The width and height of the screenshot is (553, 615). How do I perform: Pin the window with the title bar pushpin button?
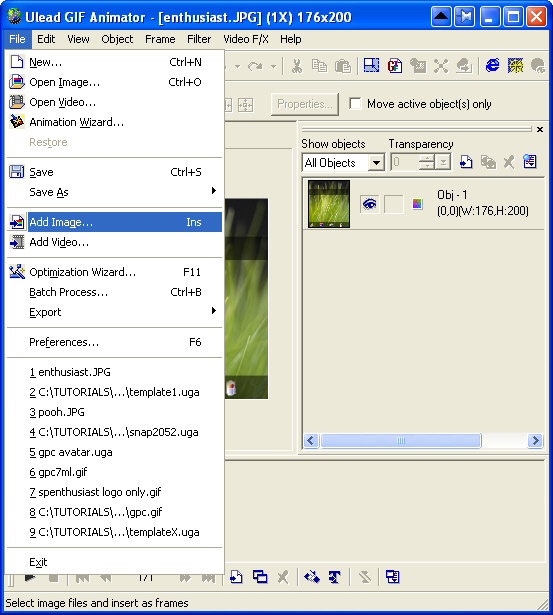[464, 17]
